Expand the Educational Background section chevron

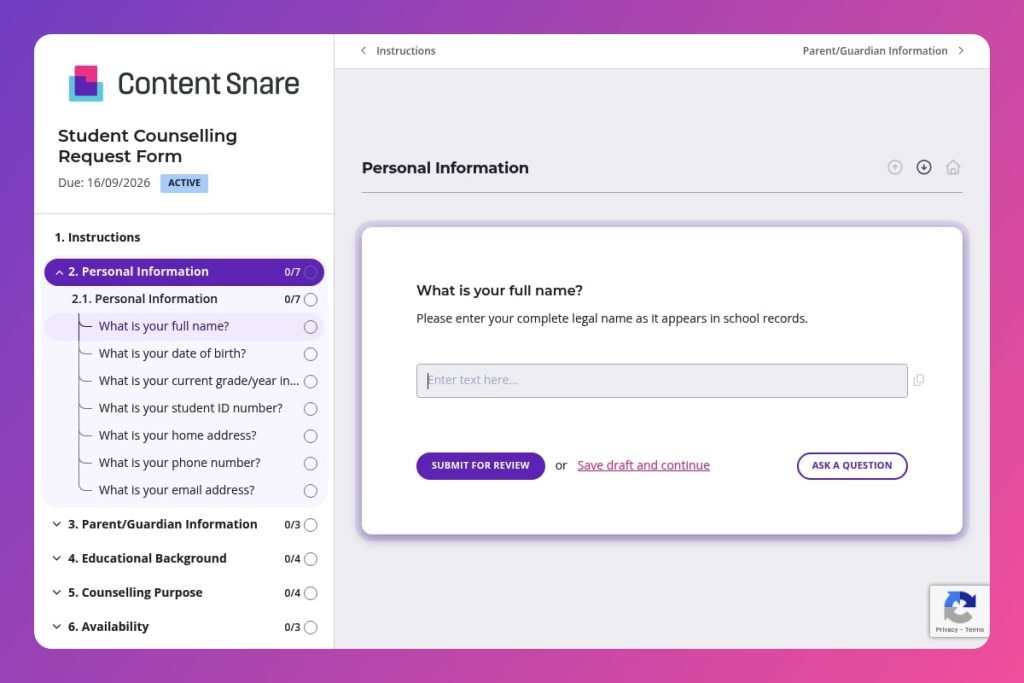57,558
